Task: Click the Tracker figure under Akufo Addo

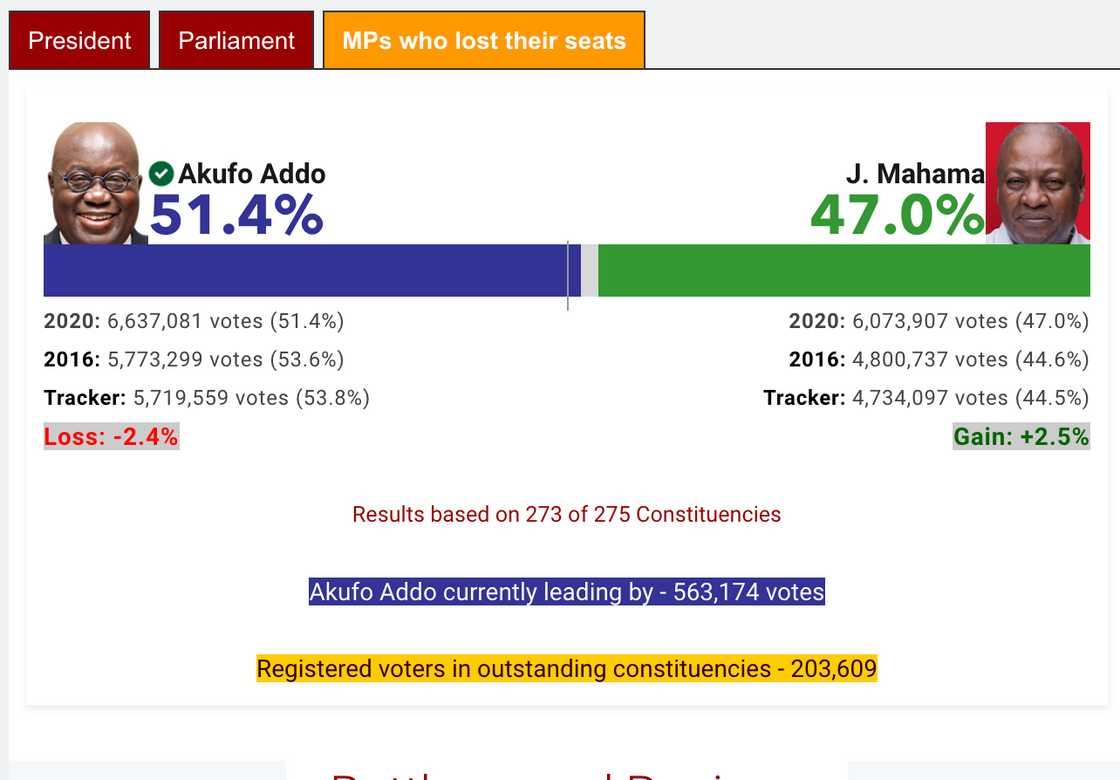Action: click(207, 397)
